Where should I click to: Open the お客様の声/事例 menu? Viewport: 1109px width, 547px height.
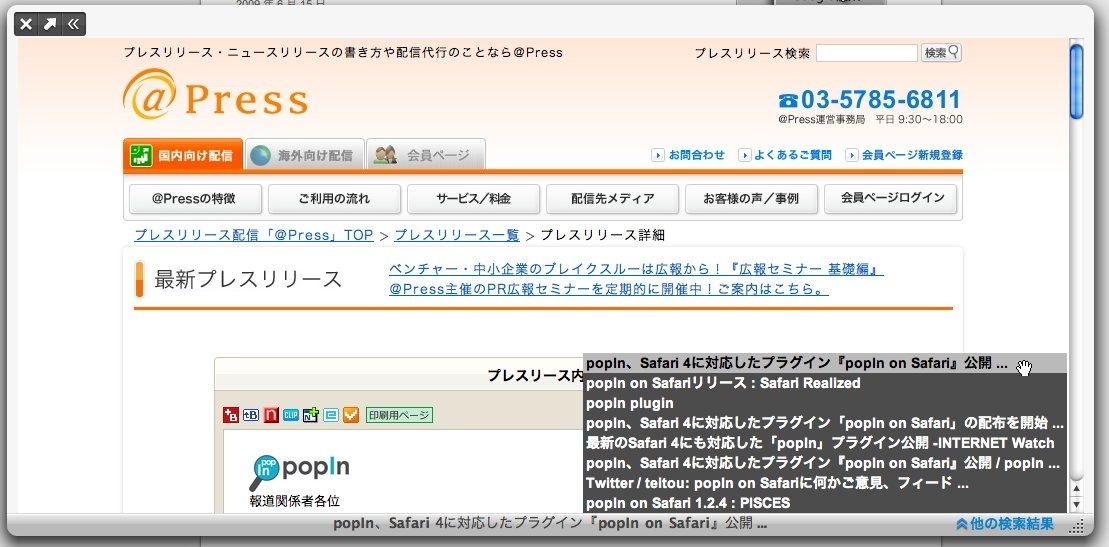pyautogui.click(x=751, y=199)
